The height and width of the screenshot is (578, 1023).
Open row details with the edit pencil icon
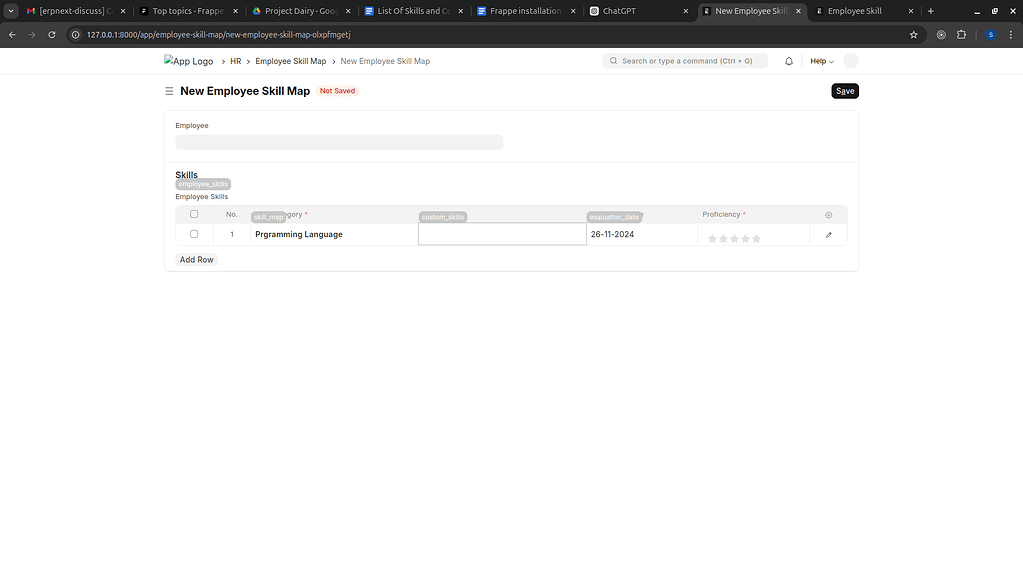click(x=827, y=234)
